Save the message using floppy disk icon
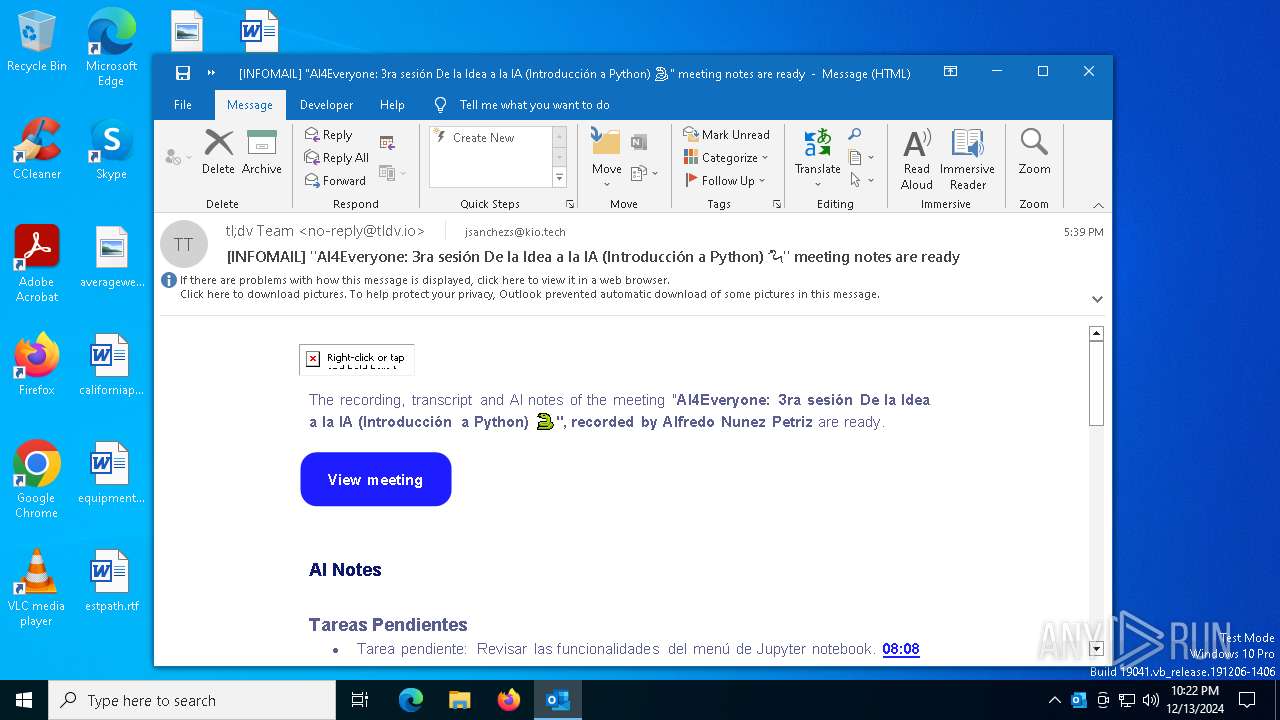This screenshot has height=720, width=1280. pos(183,73)
